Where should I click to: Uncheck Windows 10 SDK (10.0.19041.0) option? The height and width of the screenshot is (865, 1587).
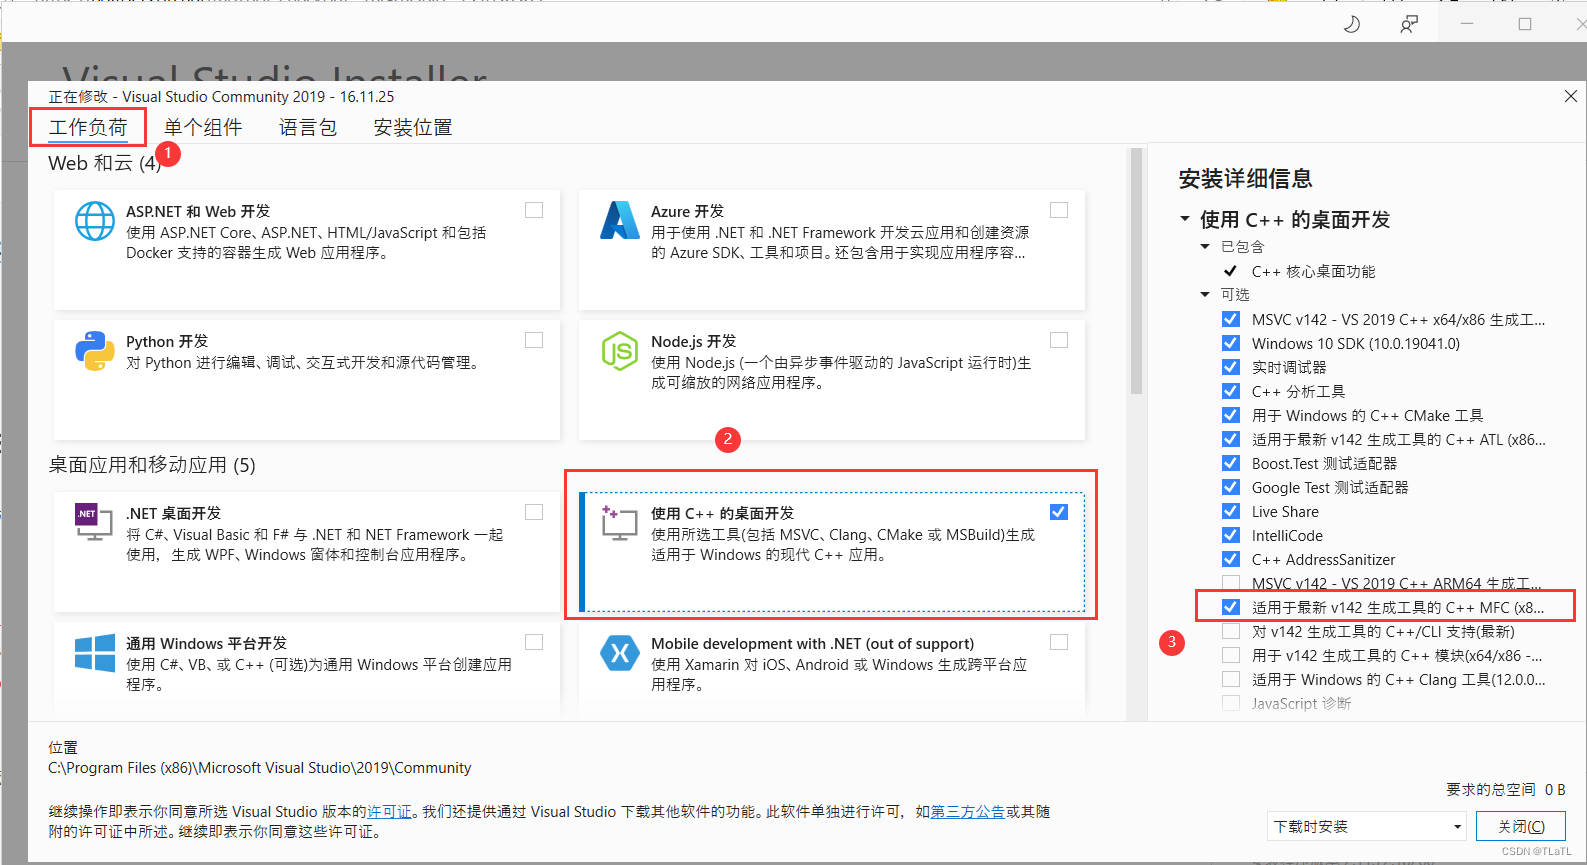pos(1231,343)
